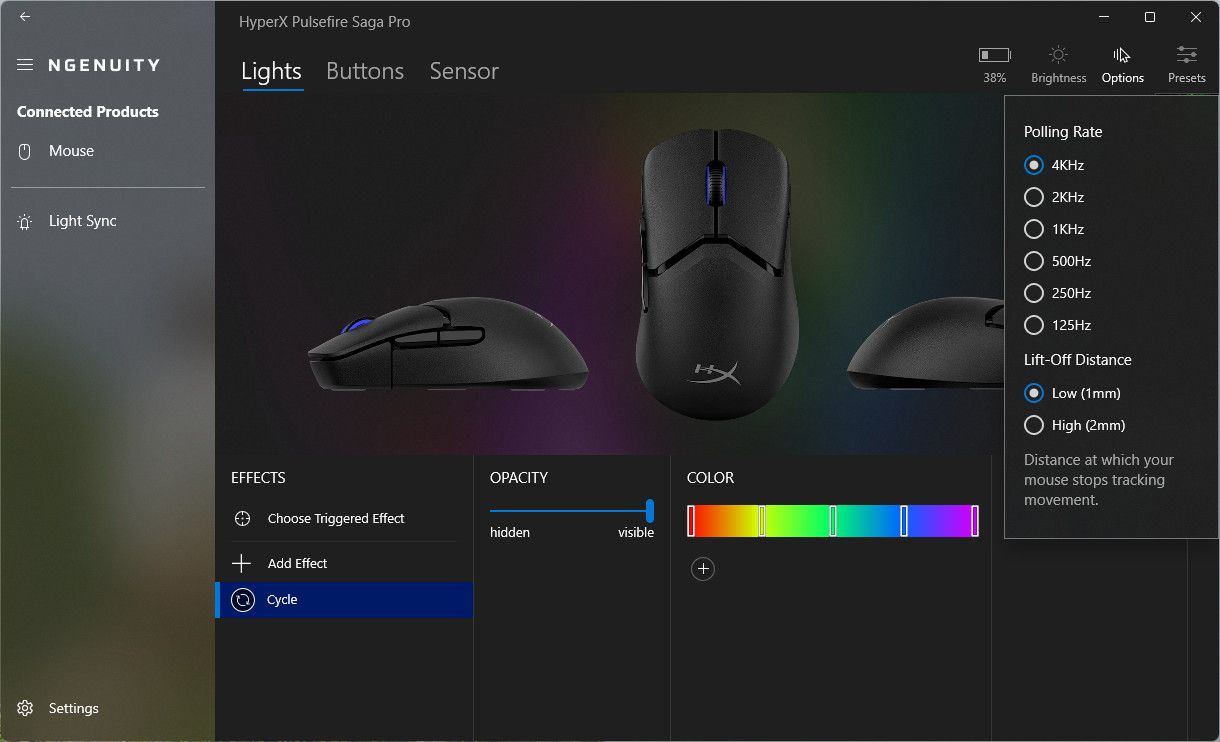The width and height of the screenshot is (1220, 742).
Task: Click the Options icon in toolbar
Action: click(1122, 55)
